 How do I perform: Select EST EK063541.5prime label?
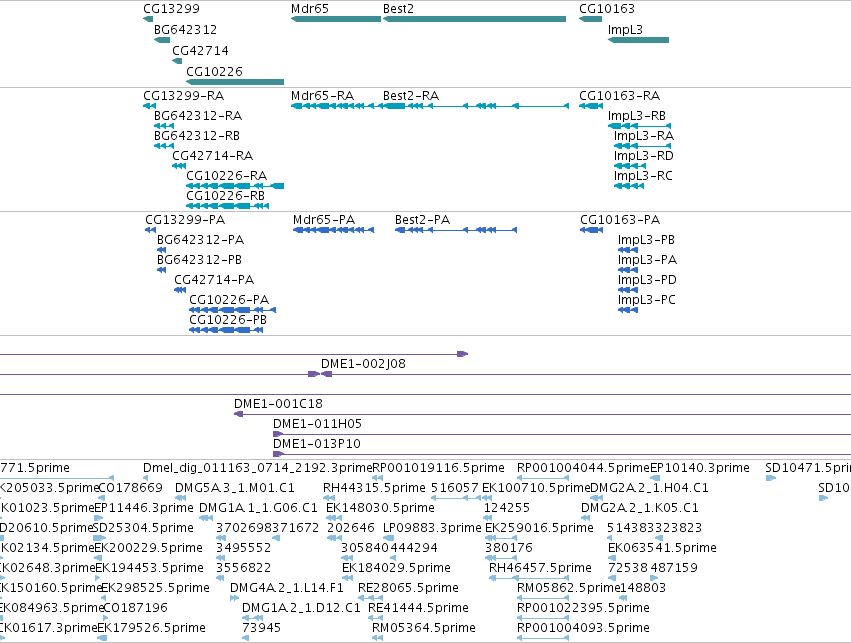pos(662,549)
